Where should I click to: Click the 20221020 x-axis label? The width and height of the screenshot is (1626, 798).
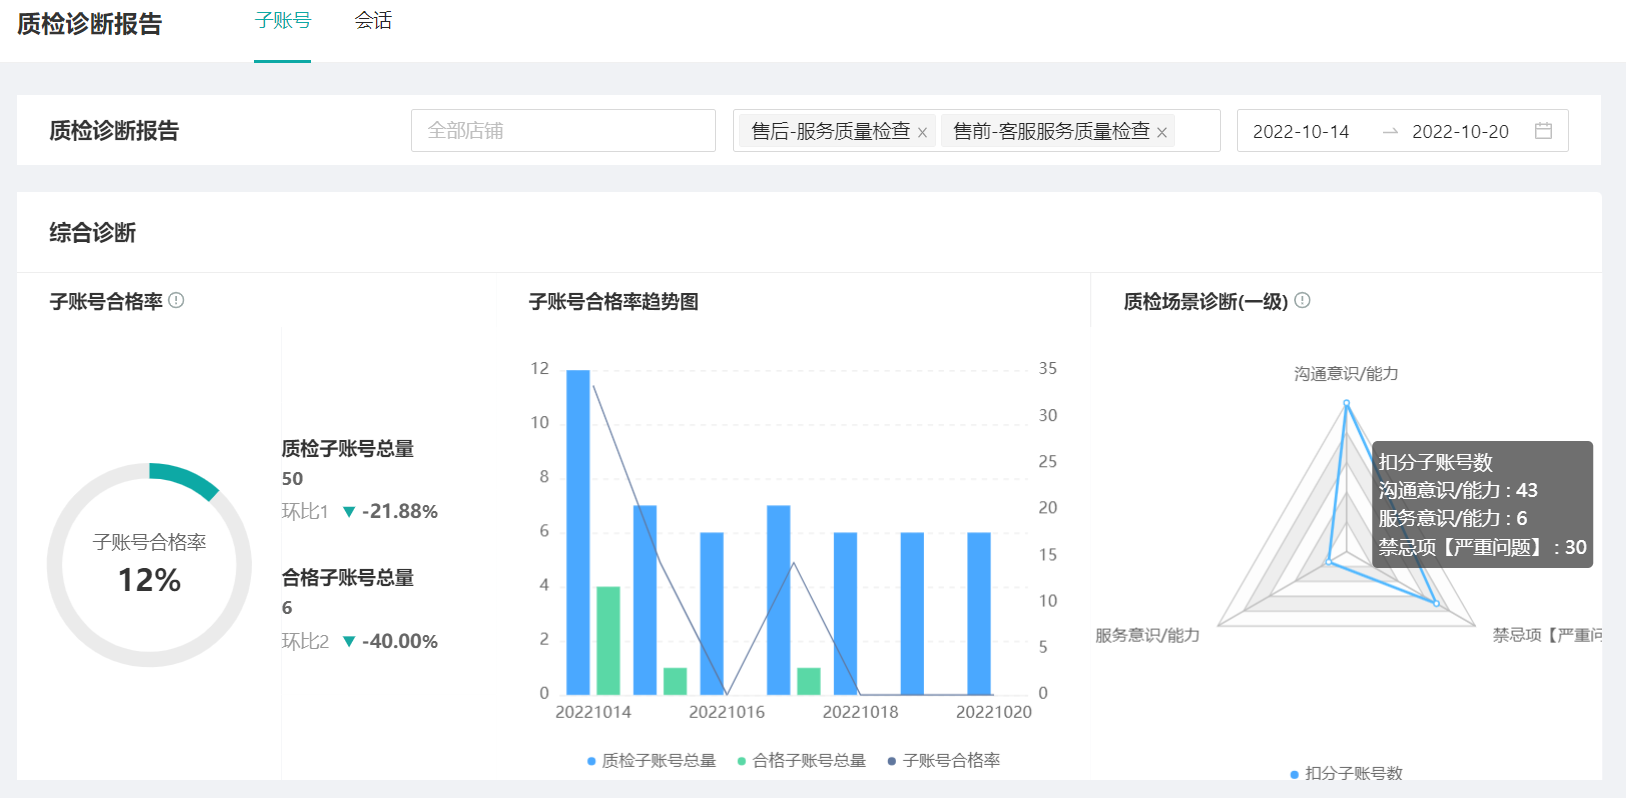tap(994, 712)
